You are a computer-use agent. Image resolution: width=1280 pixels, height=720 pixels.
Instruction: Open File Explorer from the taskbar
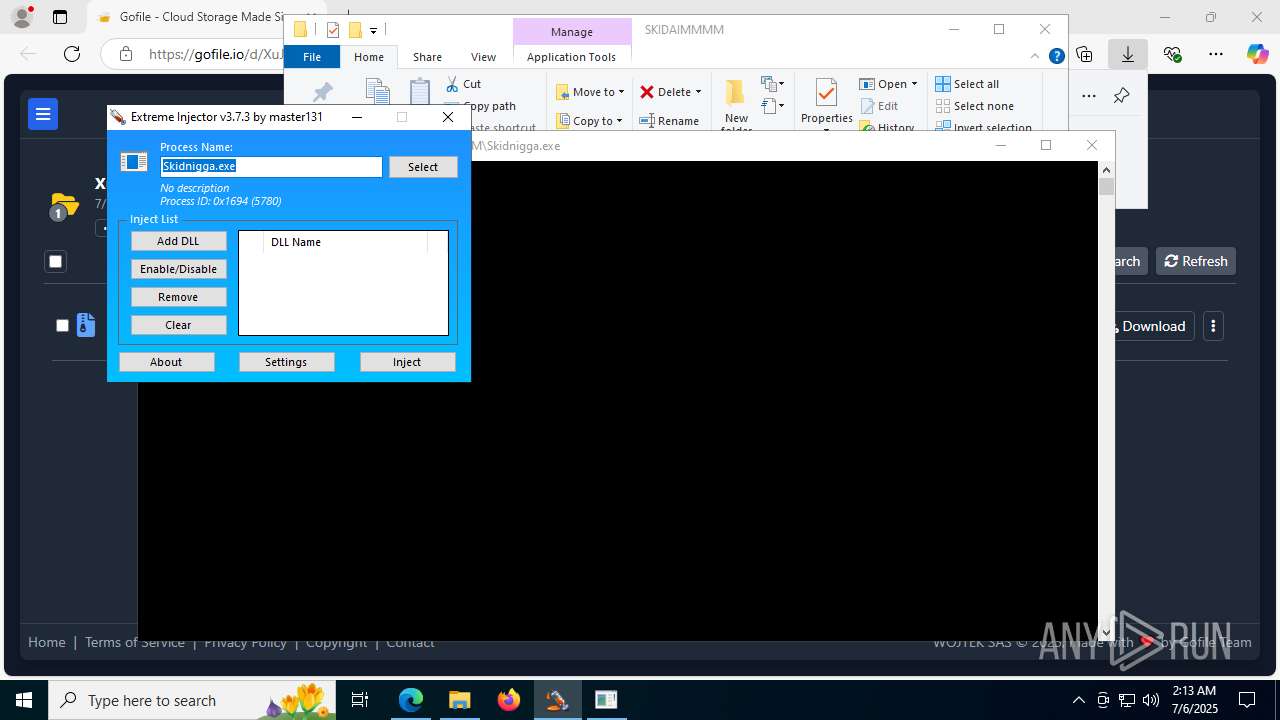pyautogui.click(x=459, y=700)
